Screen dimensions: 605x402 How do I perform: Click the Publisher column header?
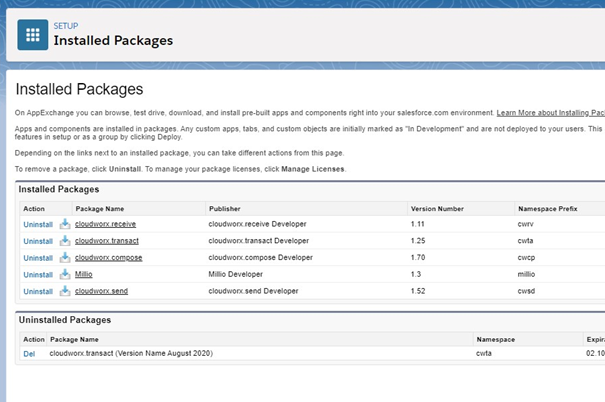(x=225, y=209)
